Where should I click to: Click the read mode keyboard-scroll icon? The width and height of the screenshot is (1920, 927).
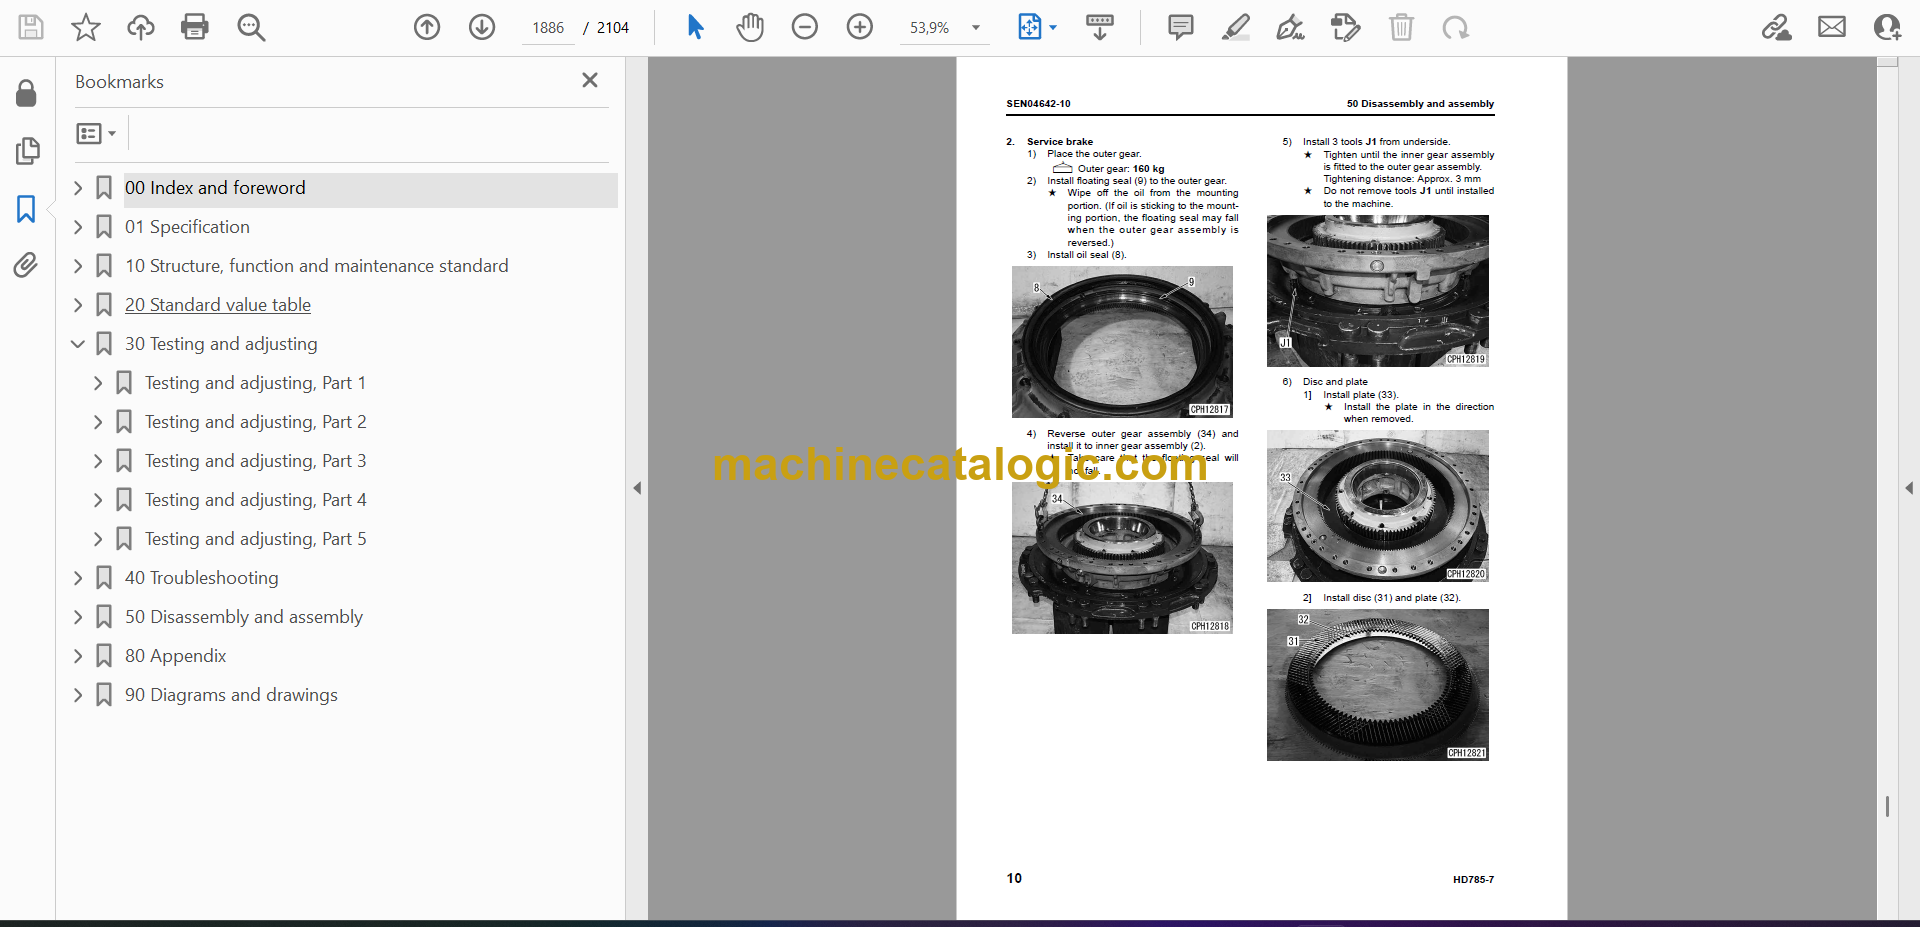(x=1100, y=27)
